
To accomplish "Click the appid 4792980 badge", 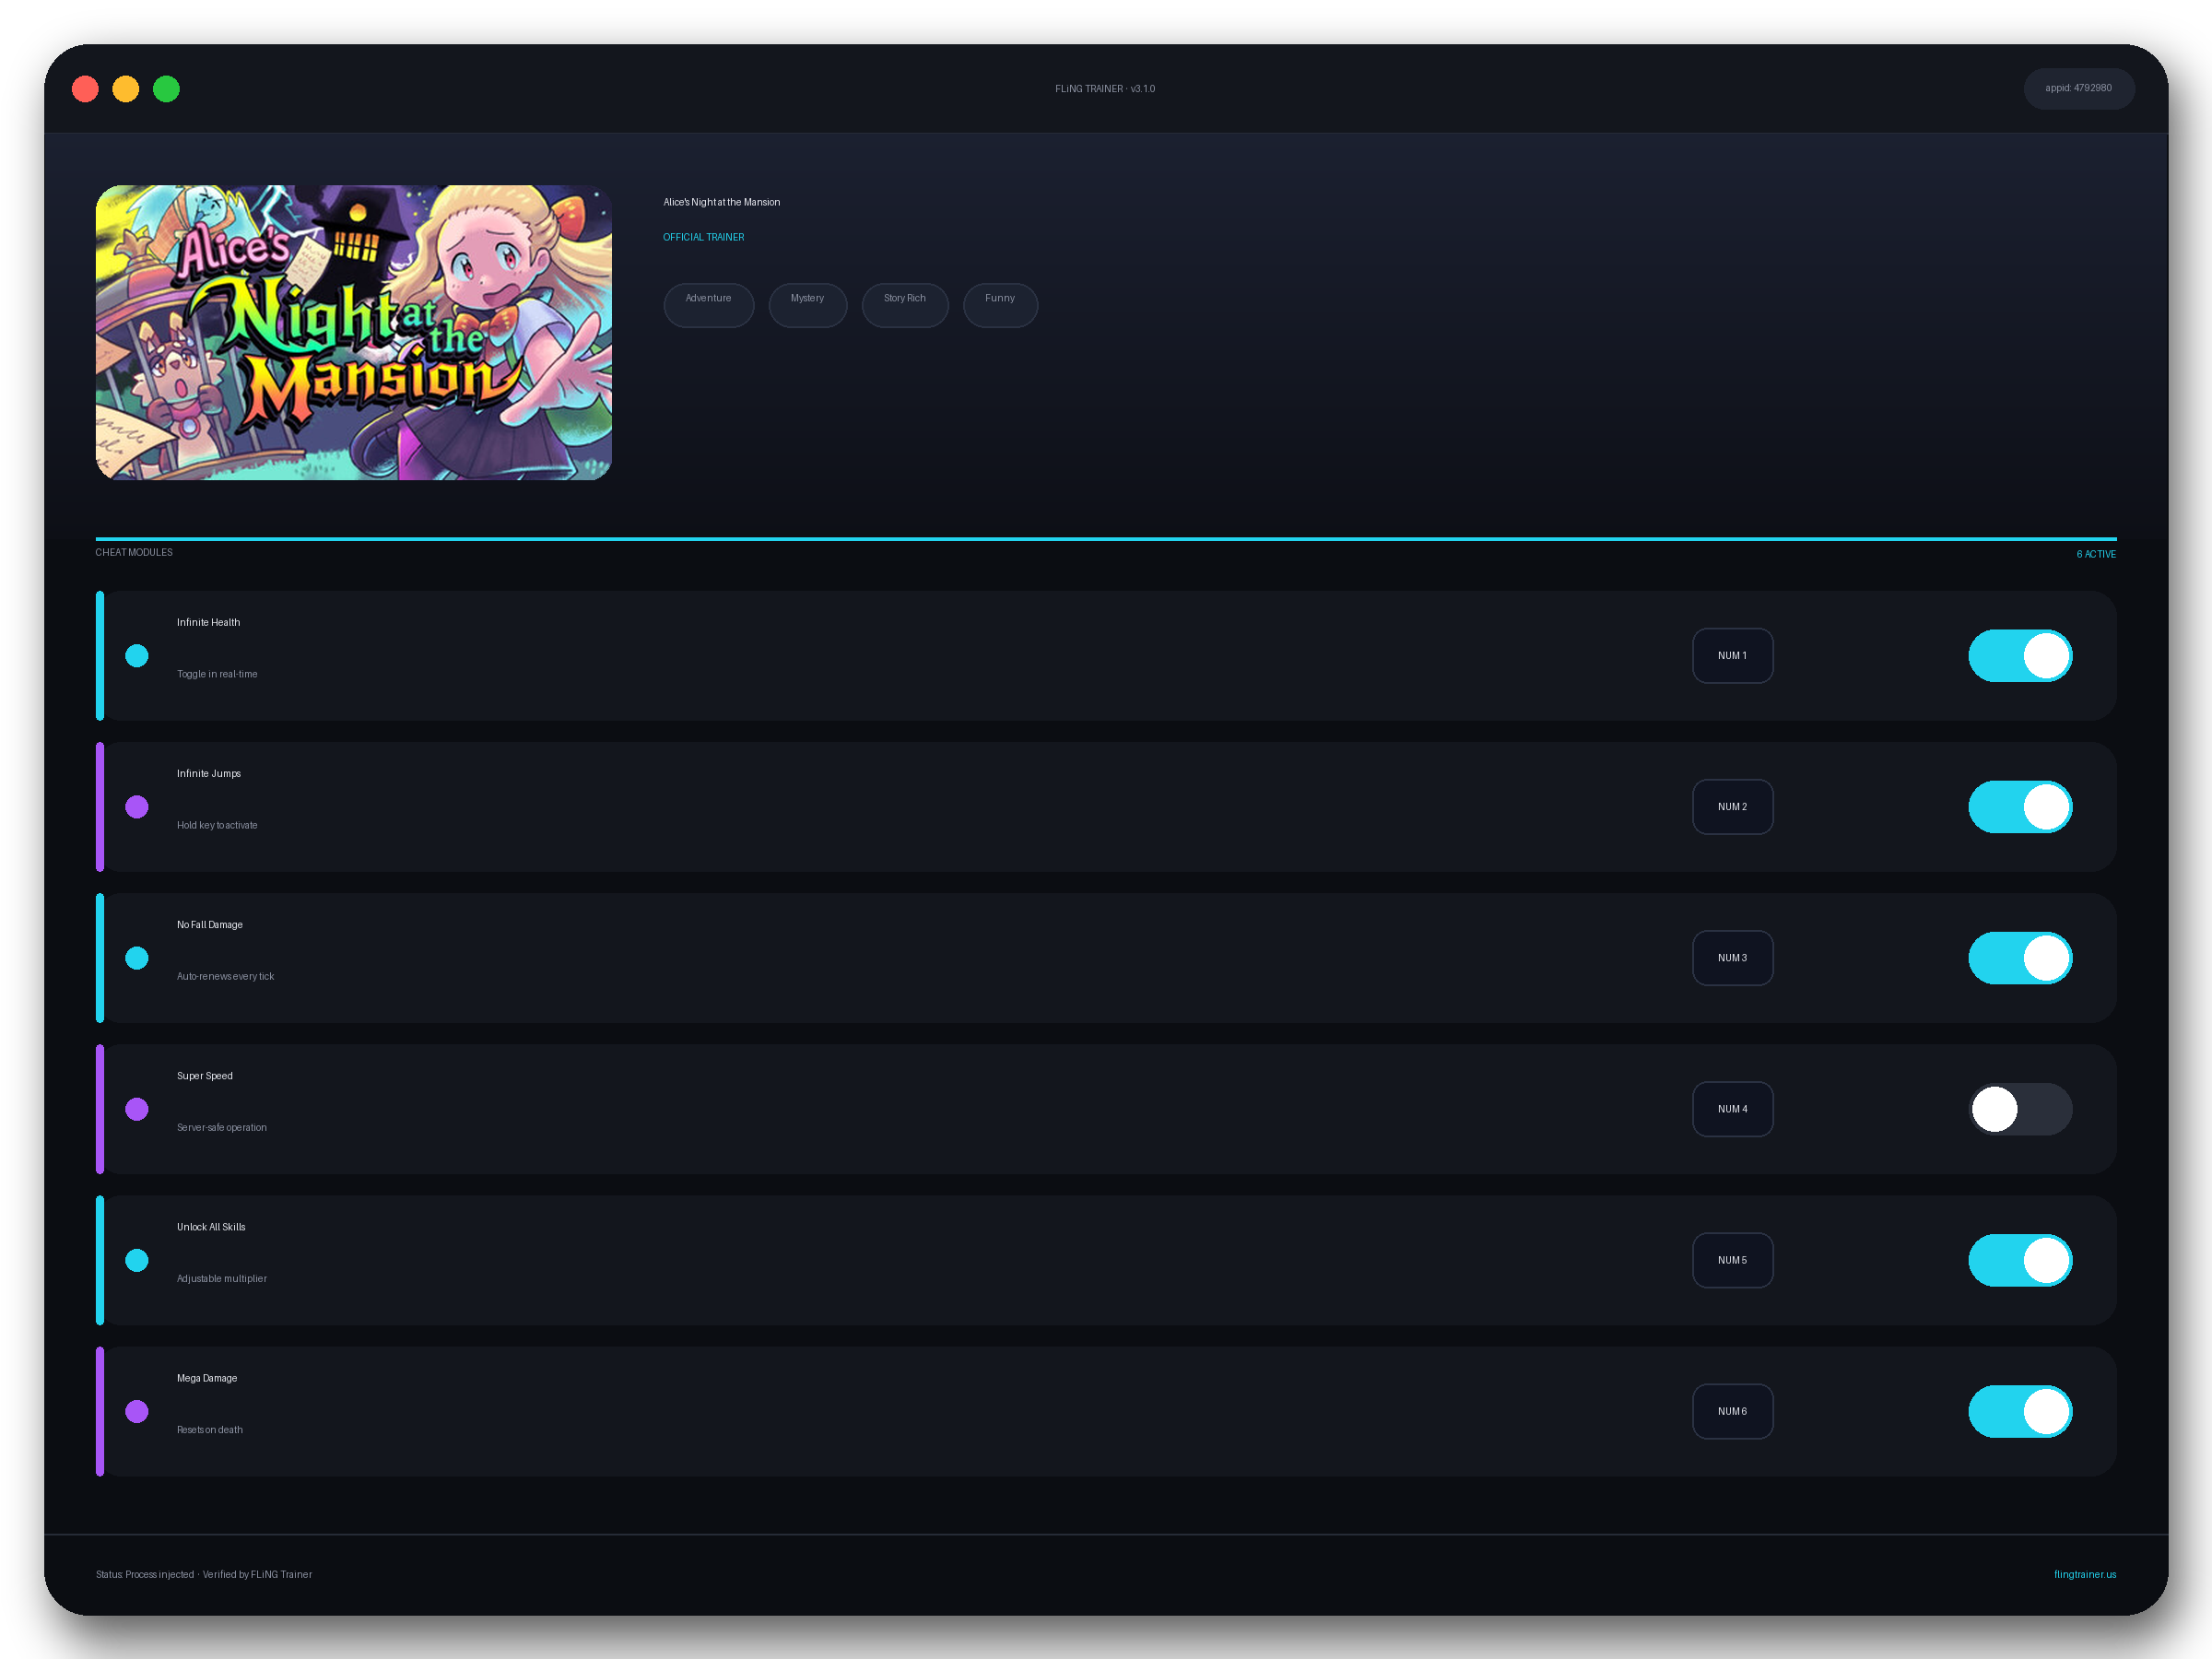I will click(2078, 88).
